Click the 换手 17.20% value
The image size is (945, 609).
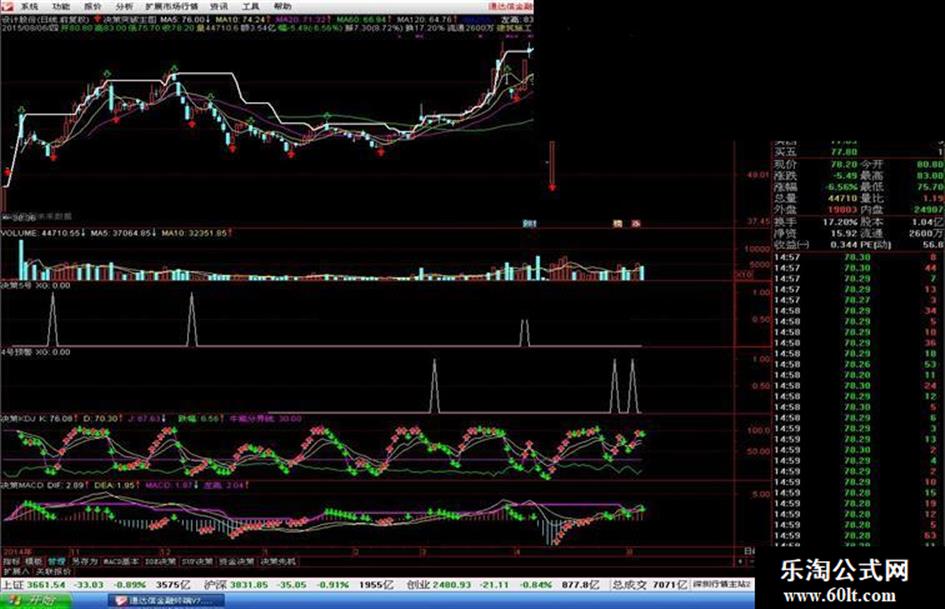coord(839,222)
